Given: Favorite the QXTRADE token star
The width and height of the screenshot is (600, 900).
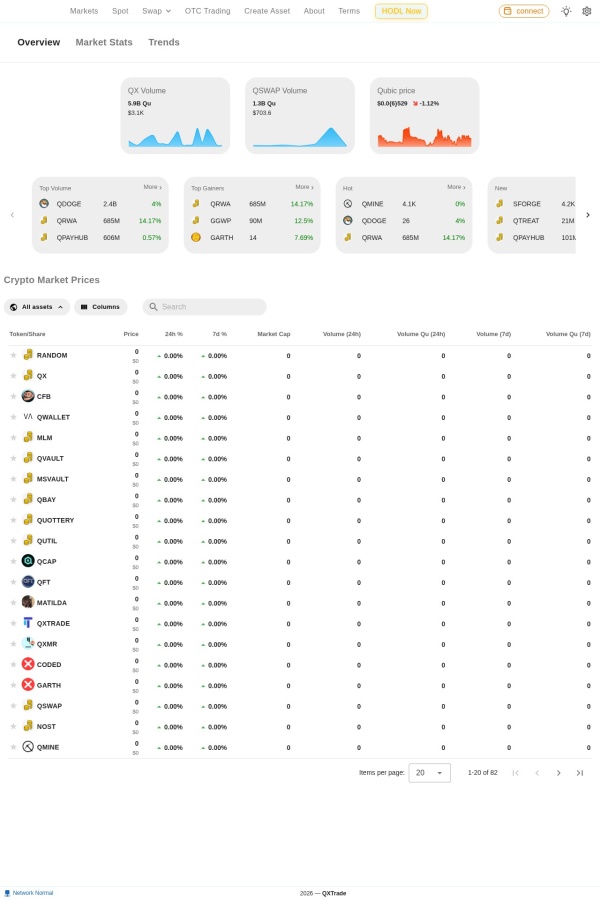Looking at the screenshot, I should (13, 623).
